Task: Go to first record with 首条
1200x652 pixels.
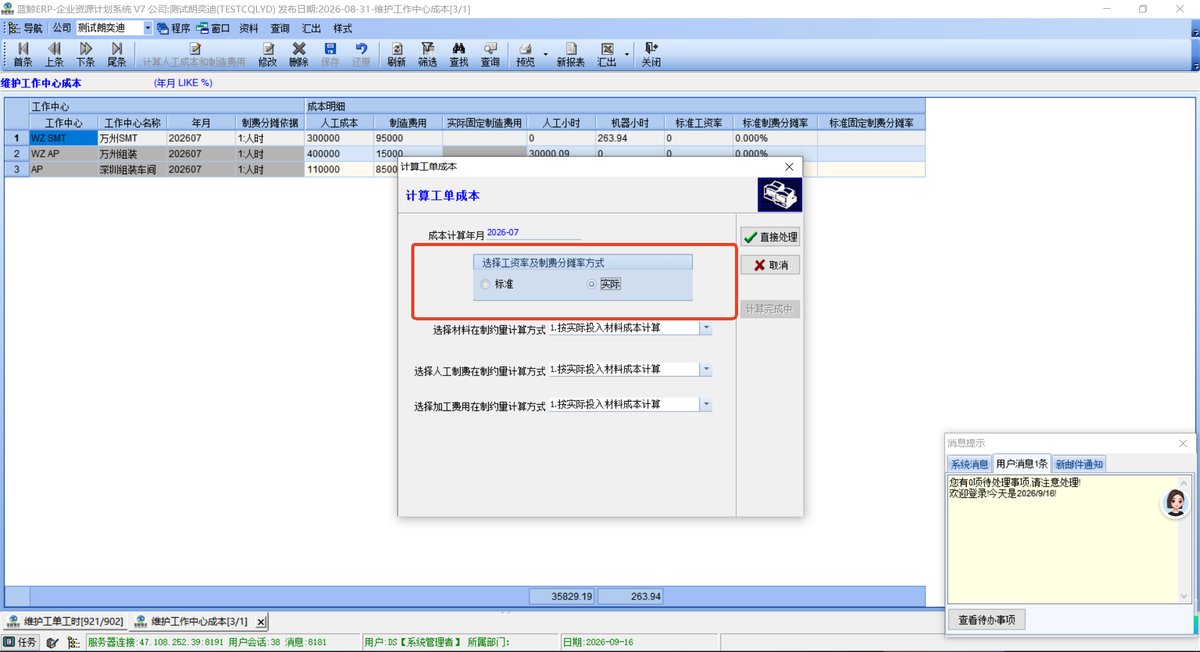Action: point(22,54)
